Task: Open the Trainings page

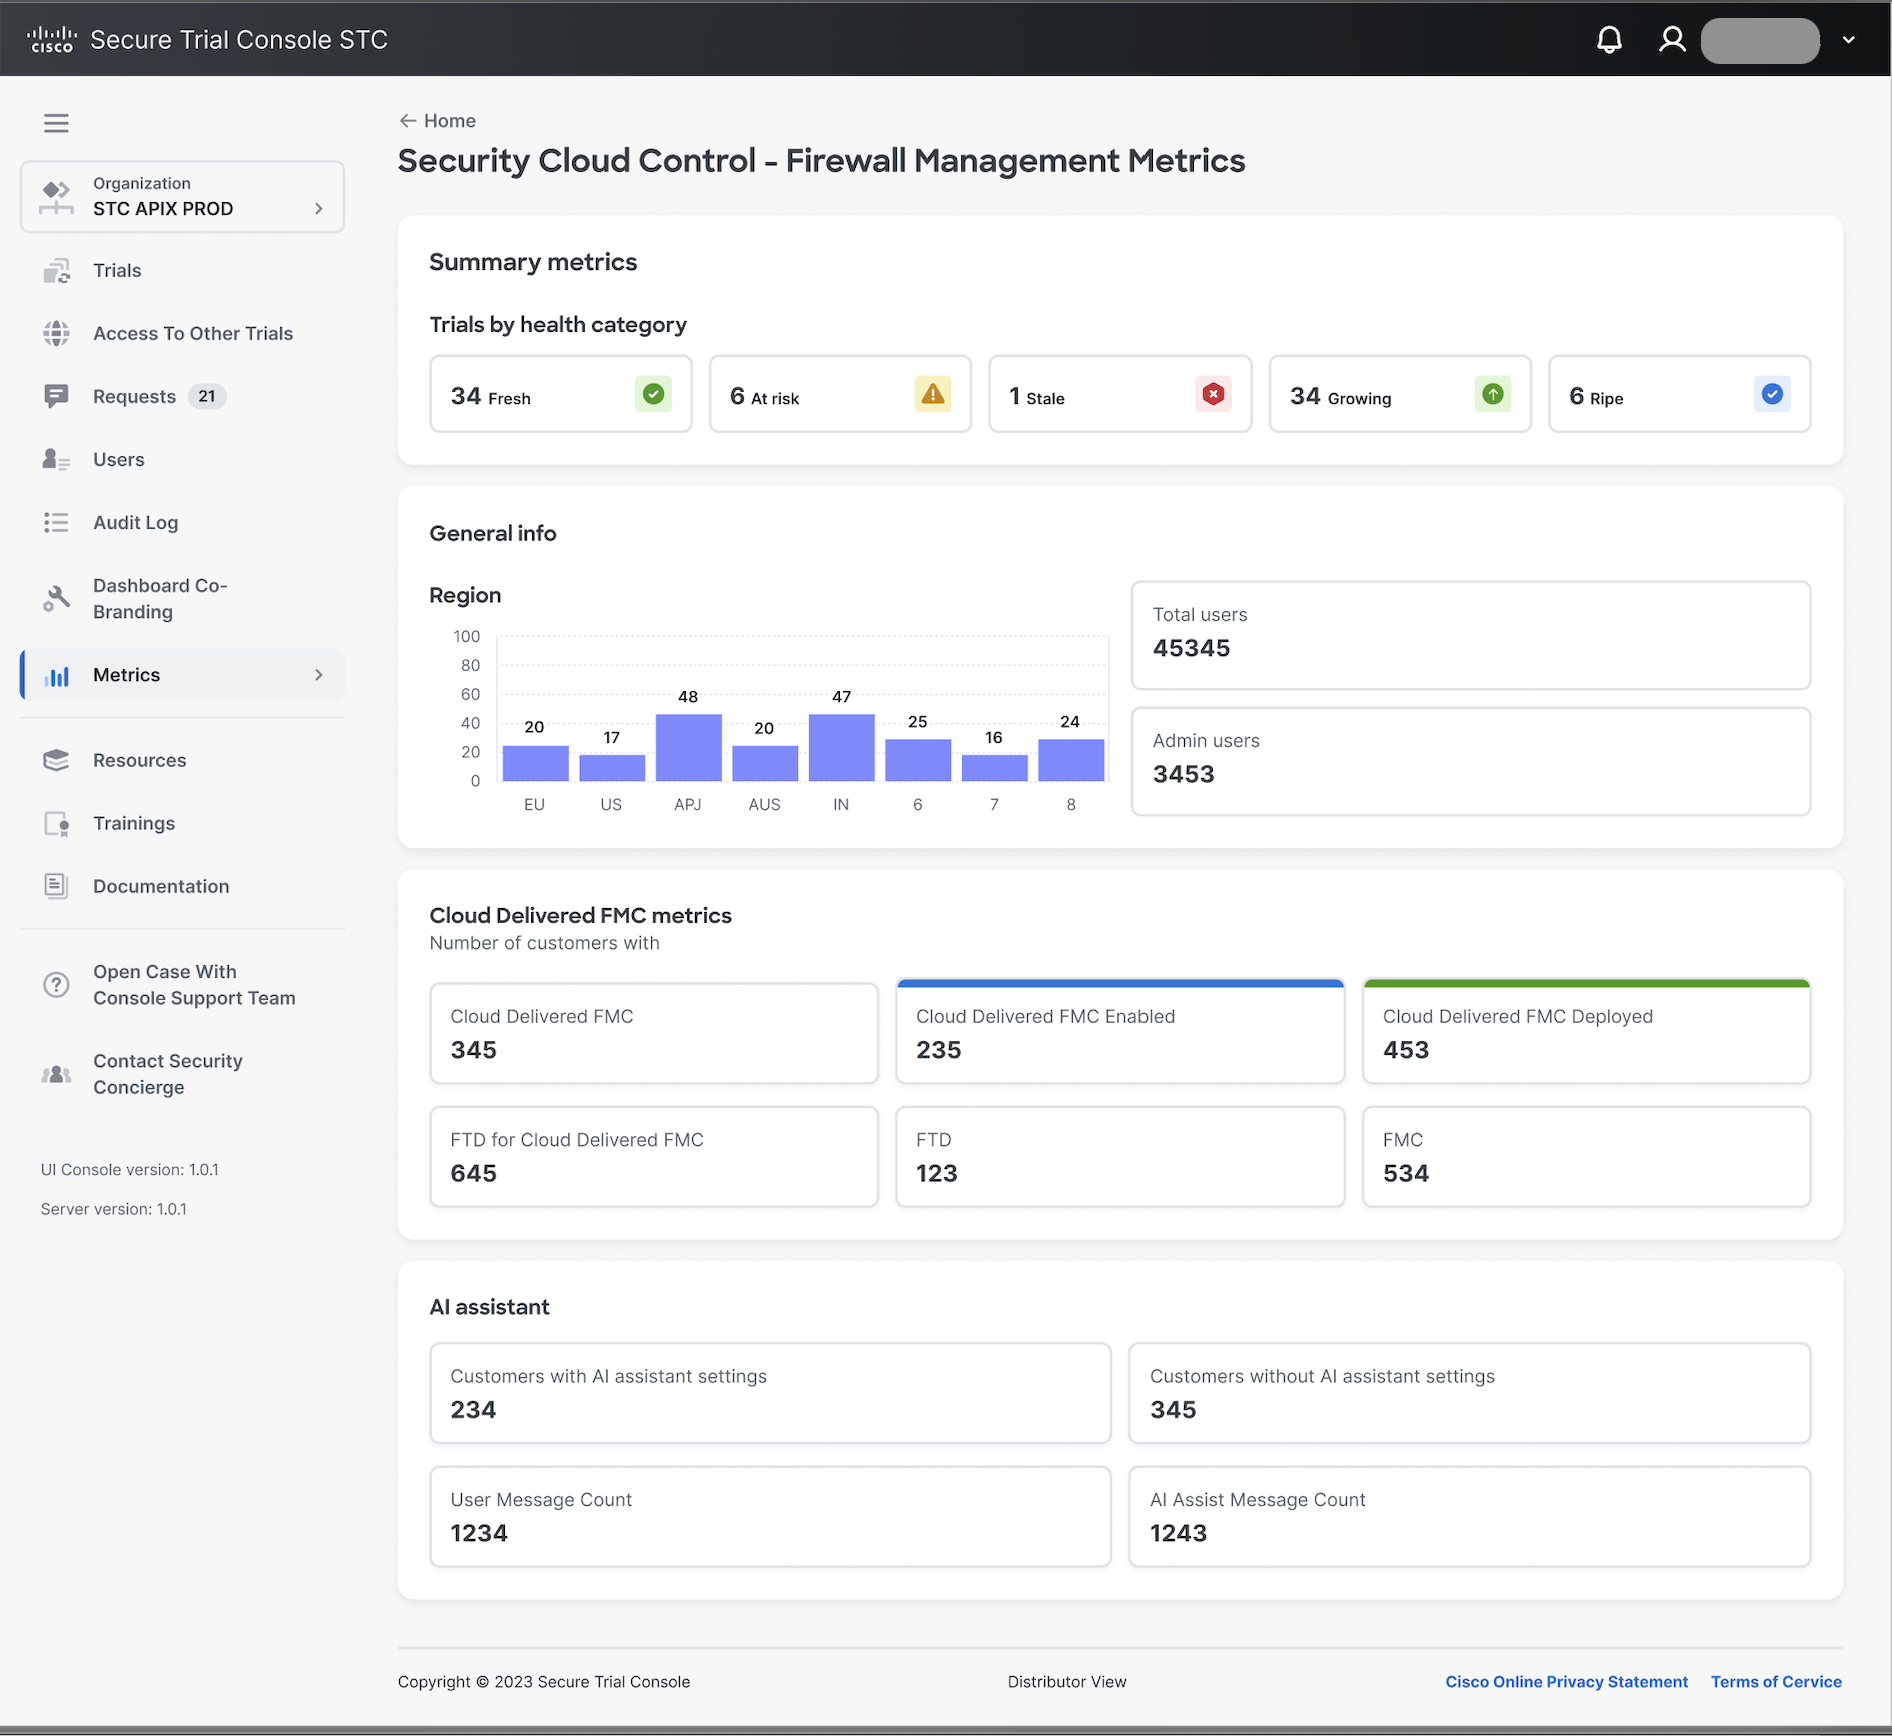Action: coord(134,823)
